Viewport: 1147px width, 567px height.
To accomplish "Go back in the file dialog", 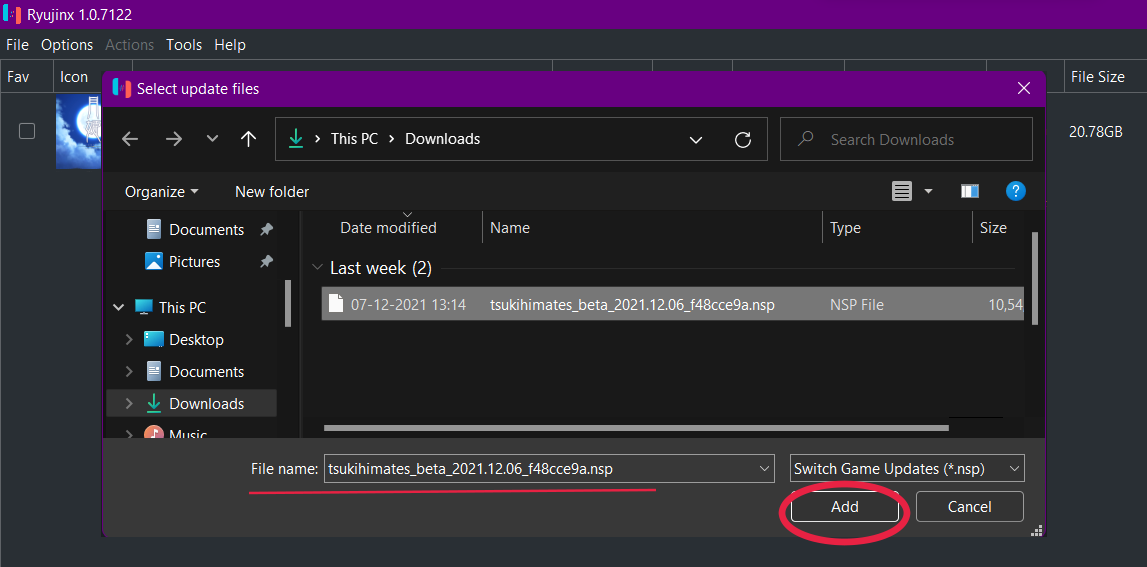I will 130,139.
